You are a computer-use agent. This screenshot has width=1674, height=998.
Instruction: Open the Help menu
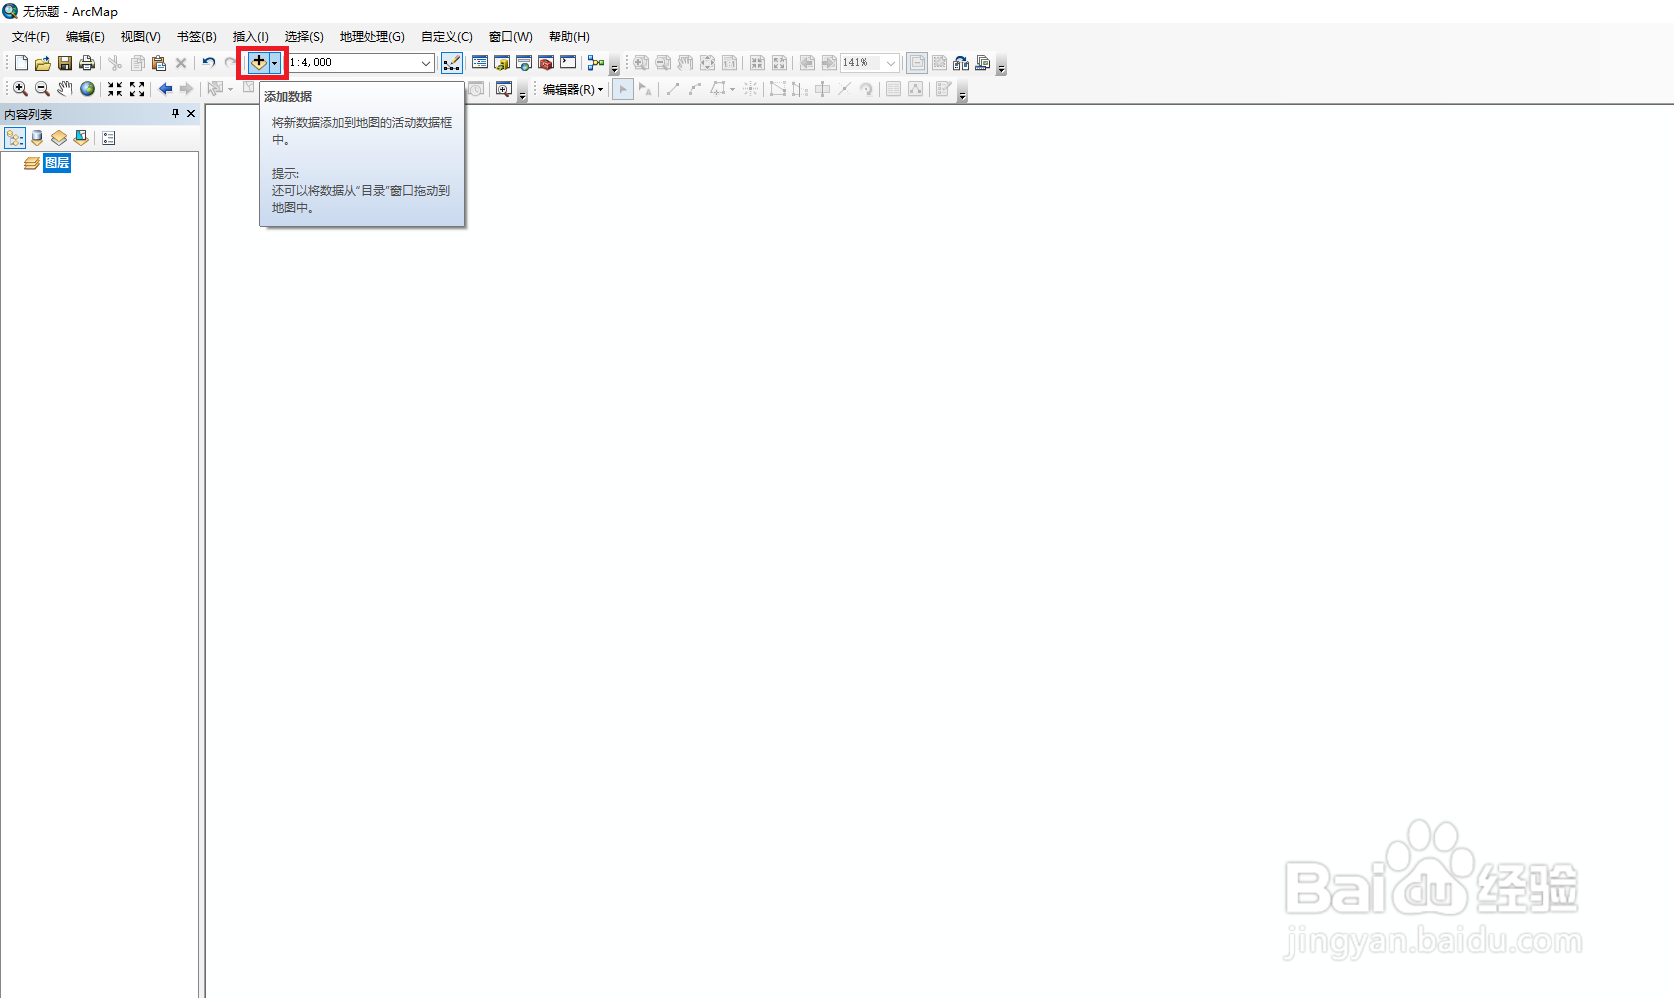coord(569,37)
